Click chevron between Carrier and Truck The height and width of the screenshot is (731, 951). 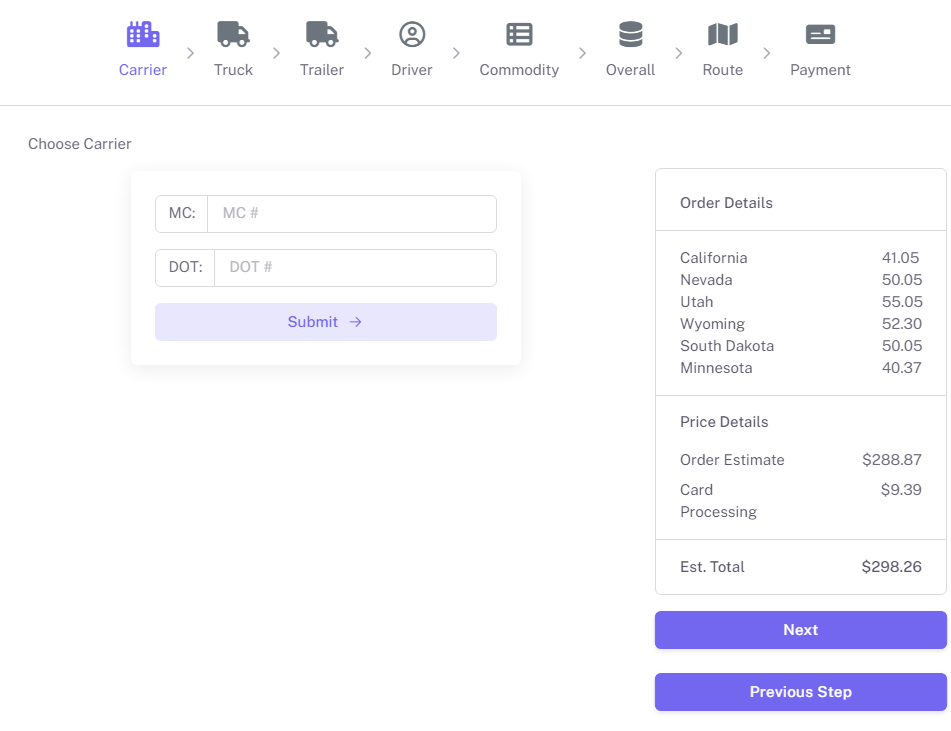(x=190, y=53)
